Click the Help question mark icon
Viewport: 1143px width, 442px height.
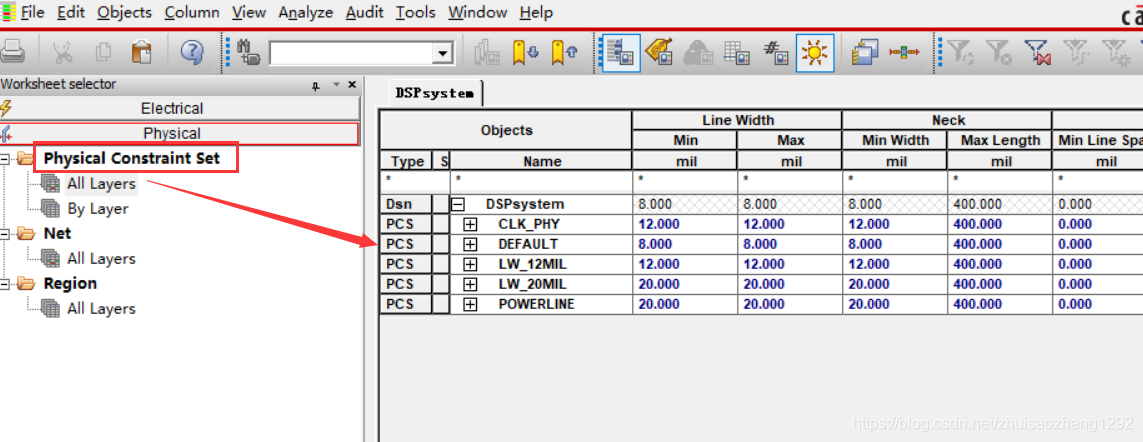pos(192,52)
